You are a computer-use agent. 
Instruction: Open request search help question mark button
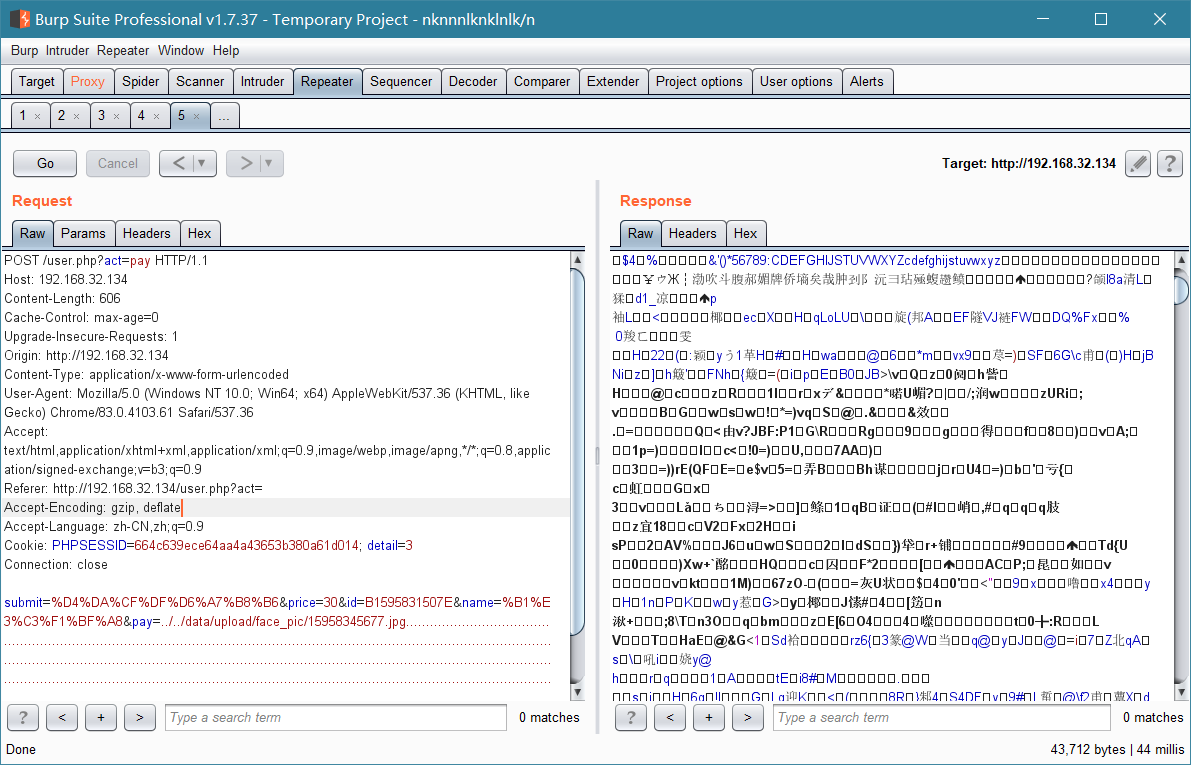pos(23,717)
